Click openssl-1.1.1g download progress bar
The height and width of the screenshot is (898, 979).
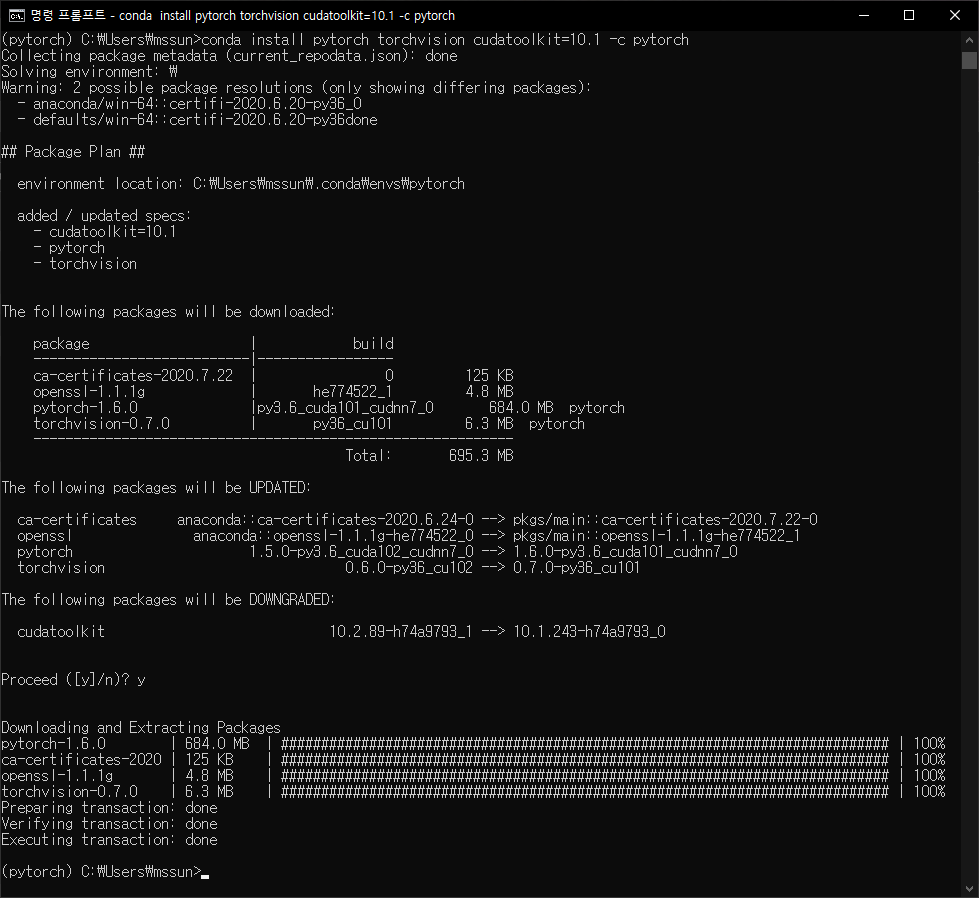tap(584, 776)
